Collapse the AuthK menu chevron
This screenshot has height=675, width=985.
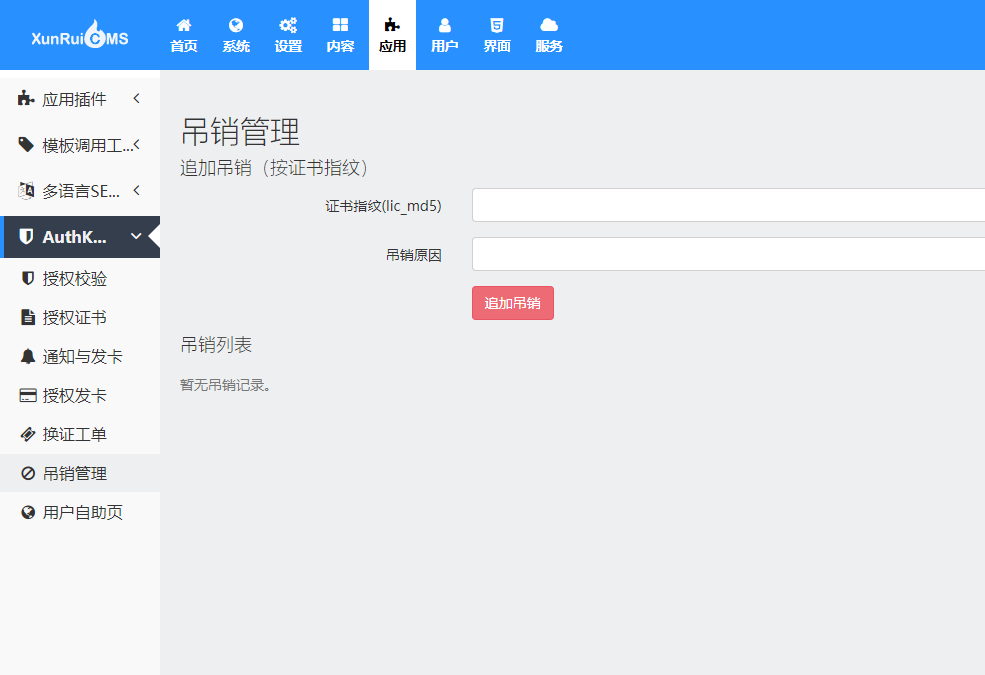coord(136,237)
